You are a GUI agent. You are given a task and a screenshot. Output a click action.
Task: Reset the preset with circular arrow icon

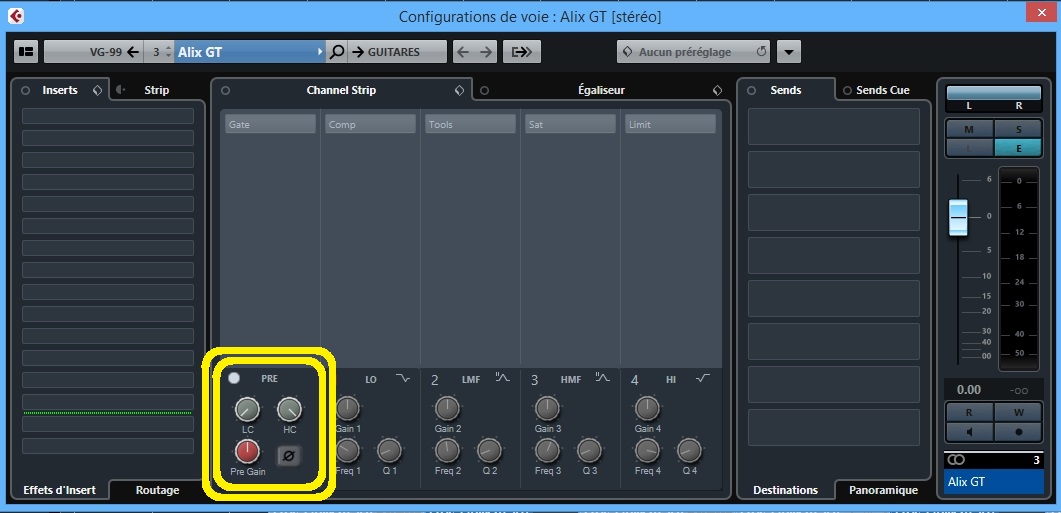[761, 51]
